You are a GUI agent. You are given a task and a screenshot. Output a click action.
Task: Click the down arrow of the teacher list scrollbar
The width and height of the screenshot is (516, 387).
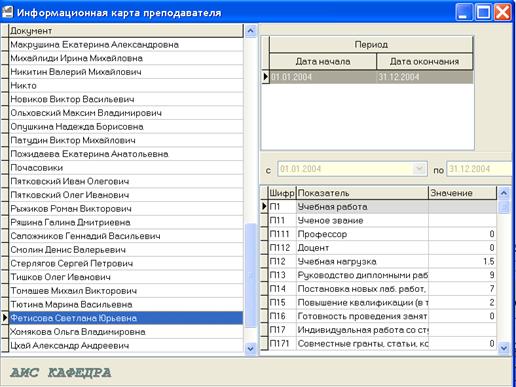pos(250,349)
